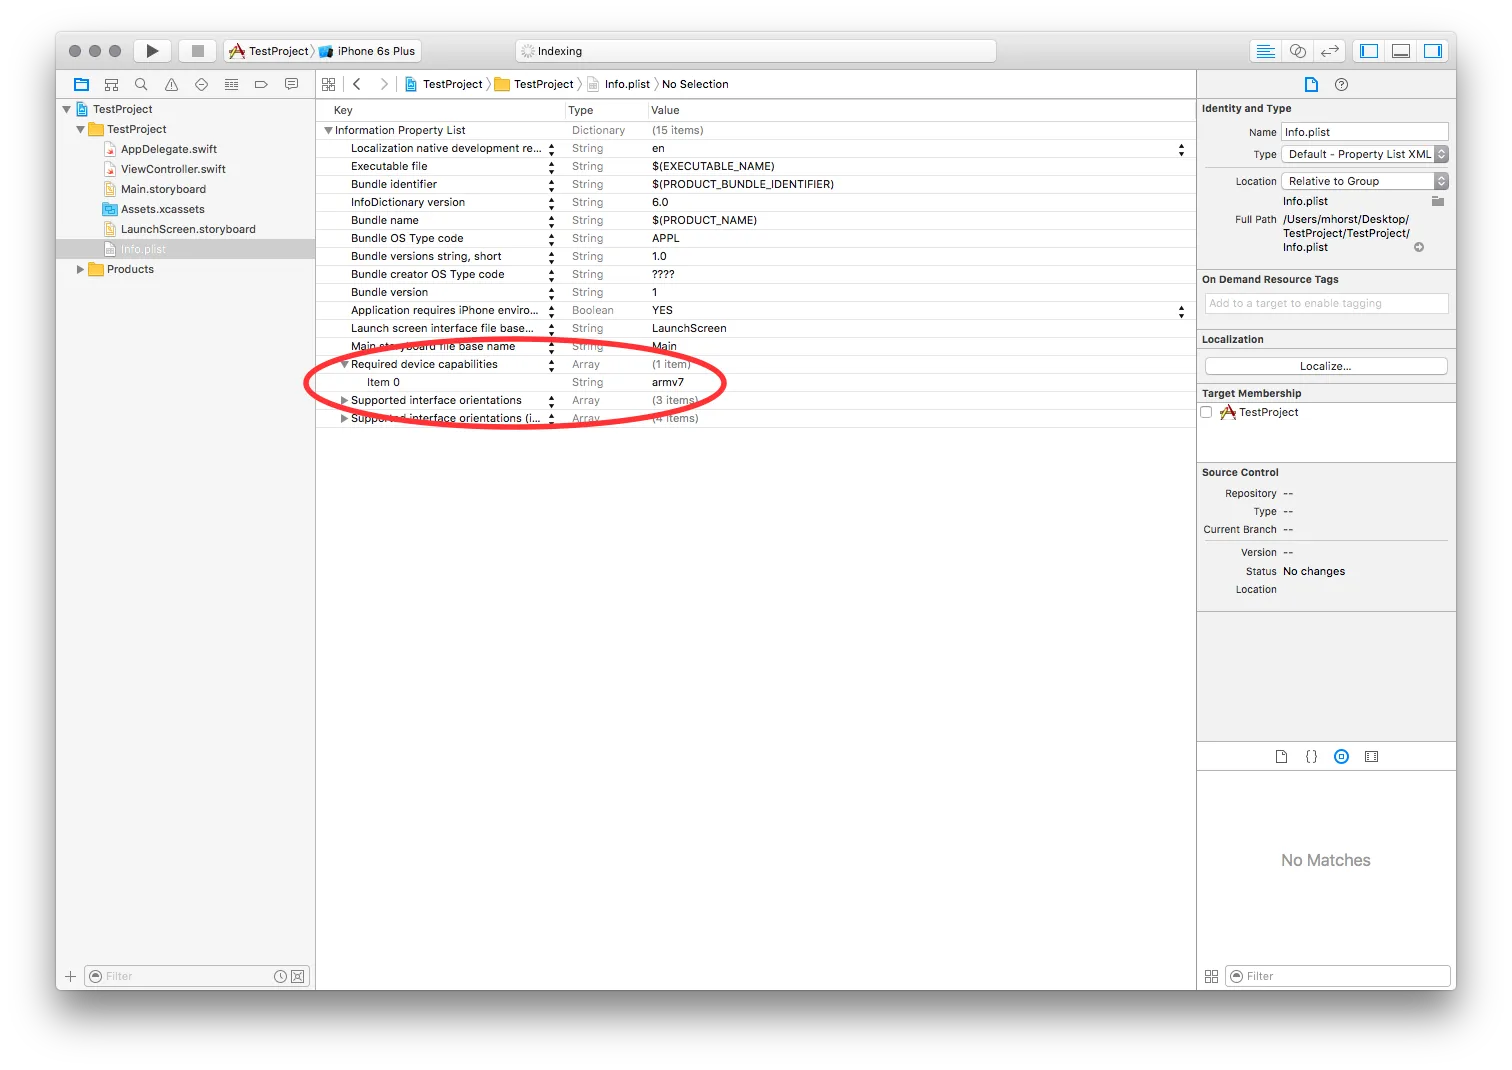Reveal Info.plist full path in Finder
Image resolution: width=1512 pixels, height=1070 pixels.
1419,248
